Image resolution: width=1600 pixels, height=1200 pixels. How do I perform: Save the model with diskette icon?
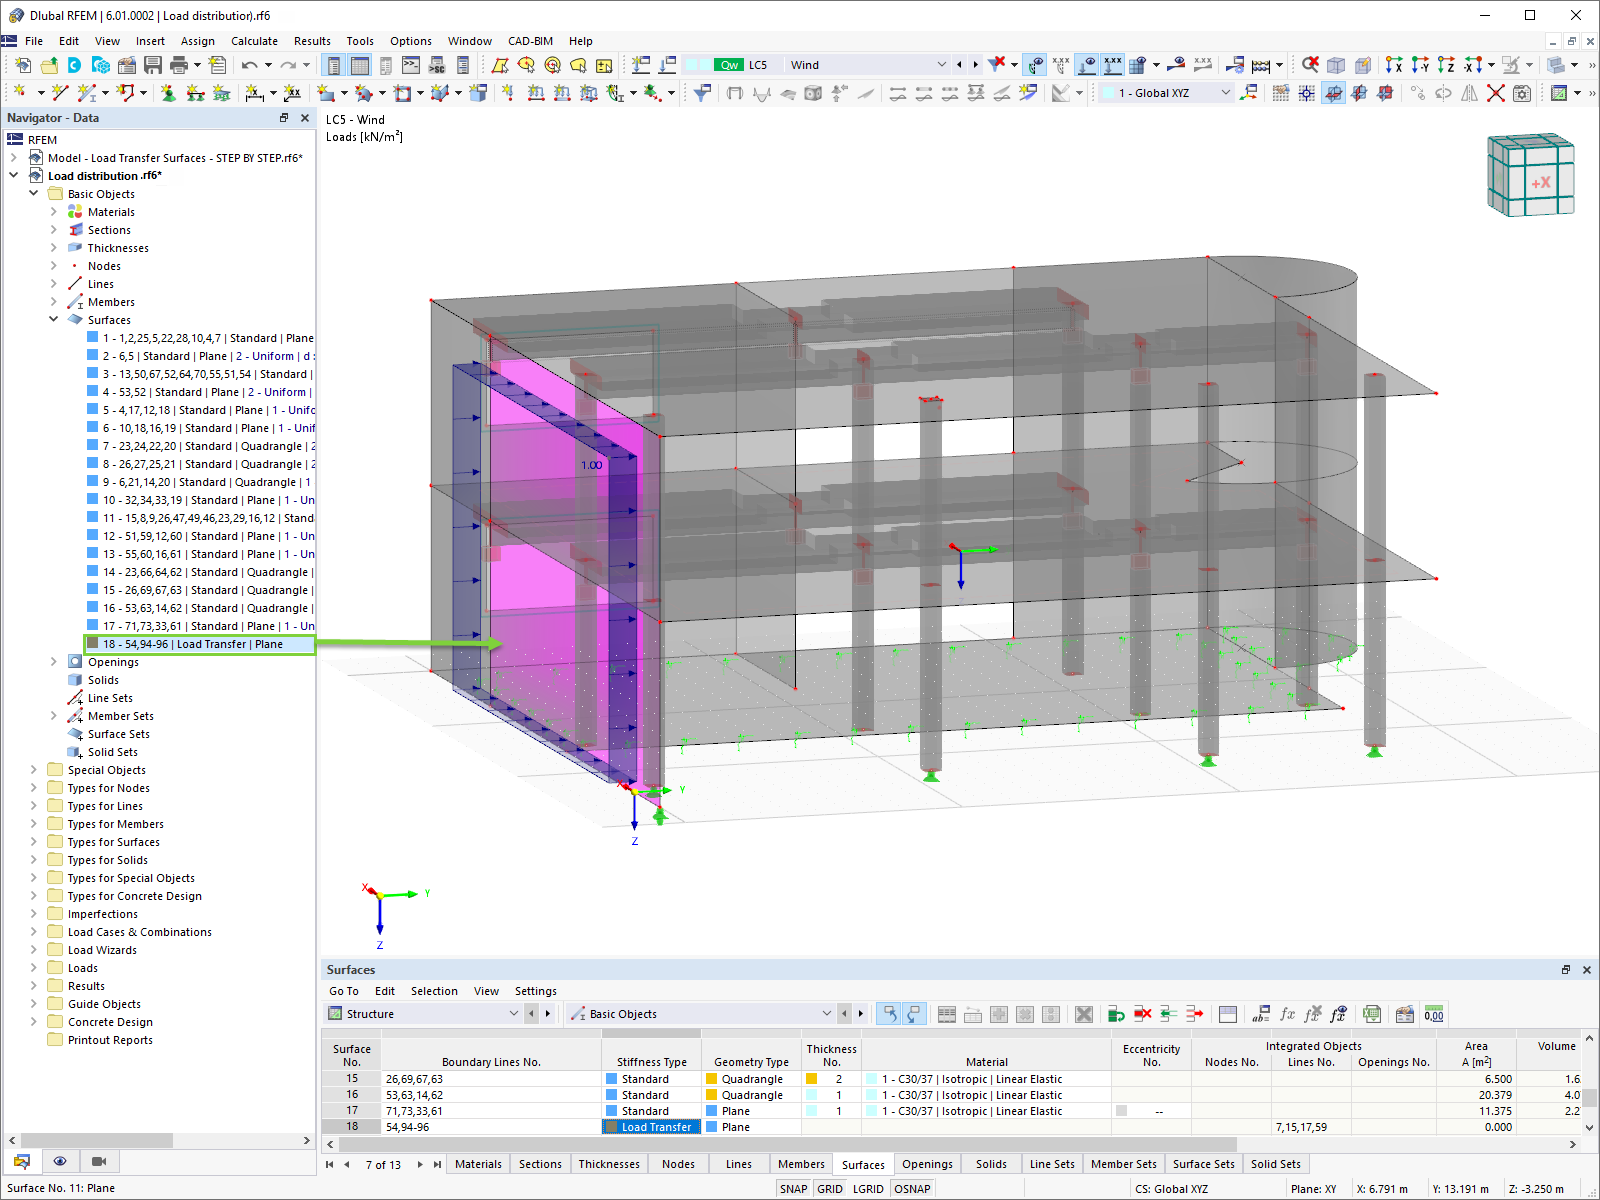(153, 65)
